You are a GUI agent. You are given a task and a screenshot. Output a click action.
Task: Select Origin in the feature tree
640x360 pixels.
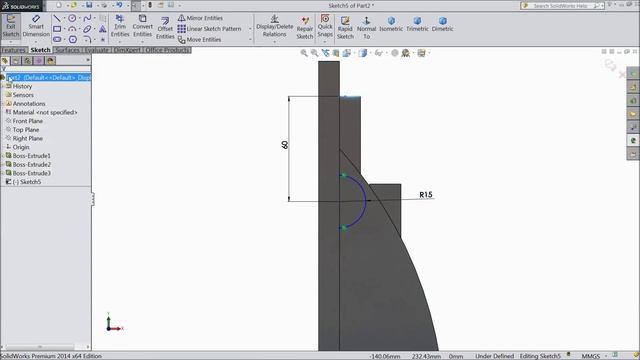[18, 147]
